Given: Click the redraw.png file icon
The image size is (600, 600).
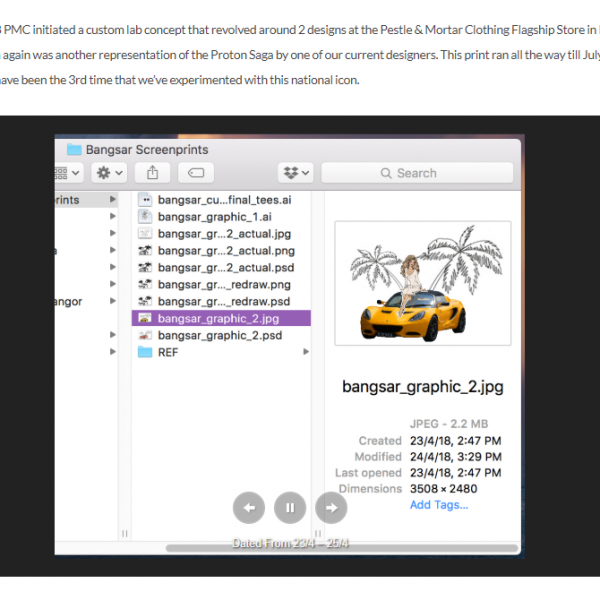Looking at the screenshot, I should (x=144, y=284).
